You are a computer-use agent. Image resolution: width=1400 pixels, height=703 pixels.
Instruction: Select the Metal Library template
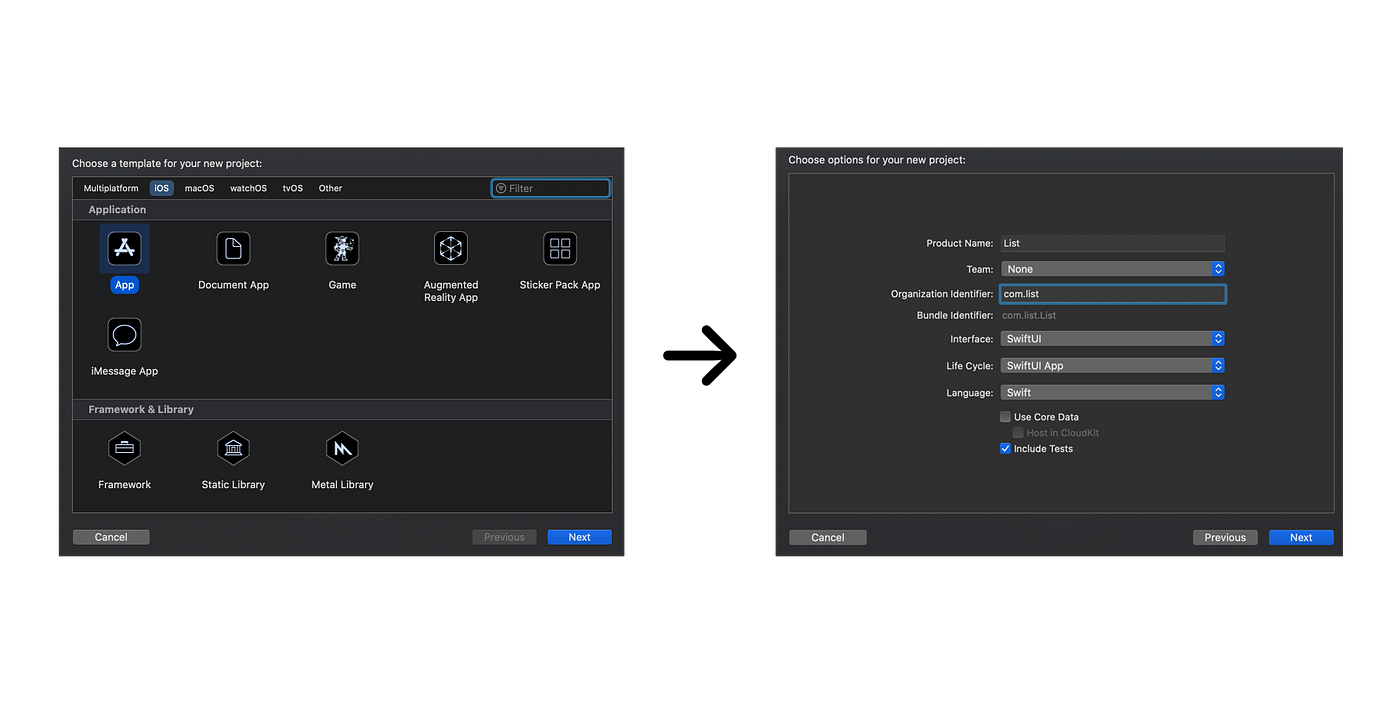click(341, 449)
